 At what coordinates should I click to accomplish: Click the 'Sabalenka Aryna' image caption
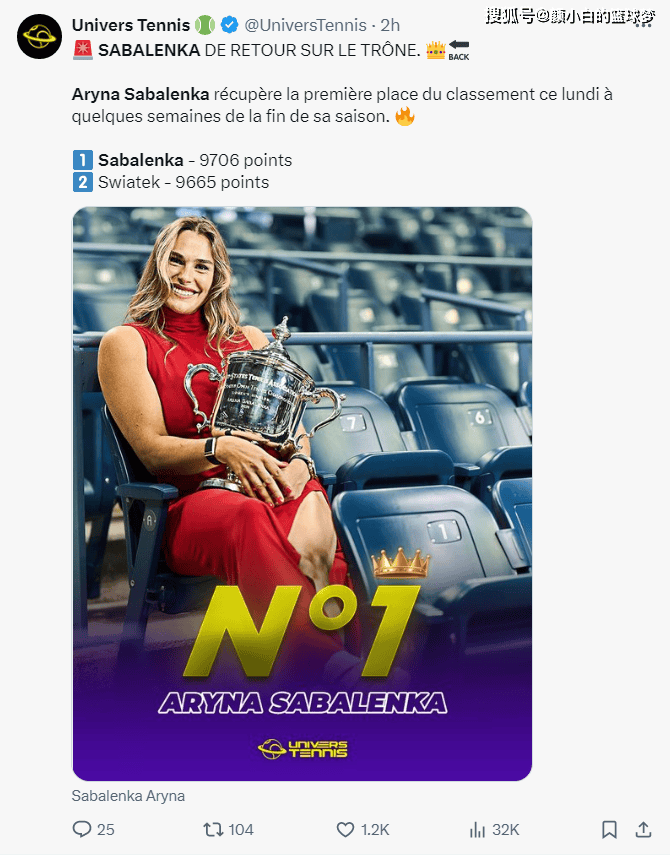[128, 796]
